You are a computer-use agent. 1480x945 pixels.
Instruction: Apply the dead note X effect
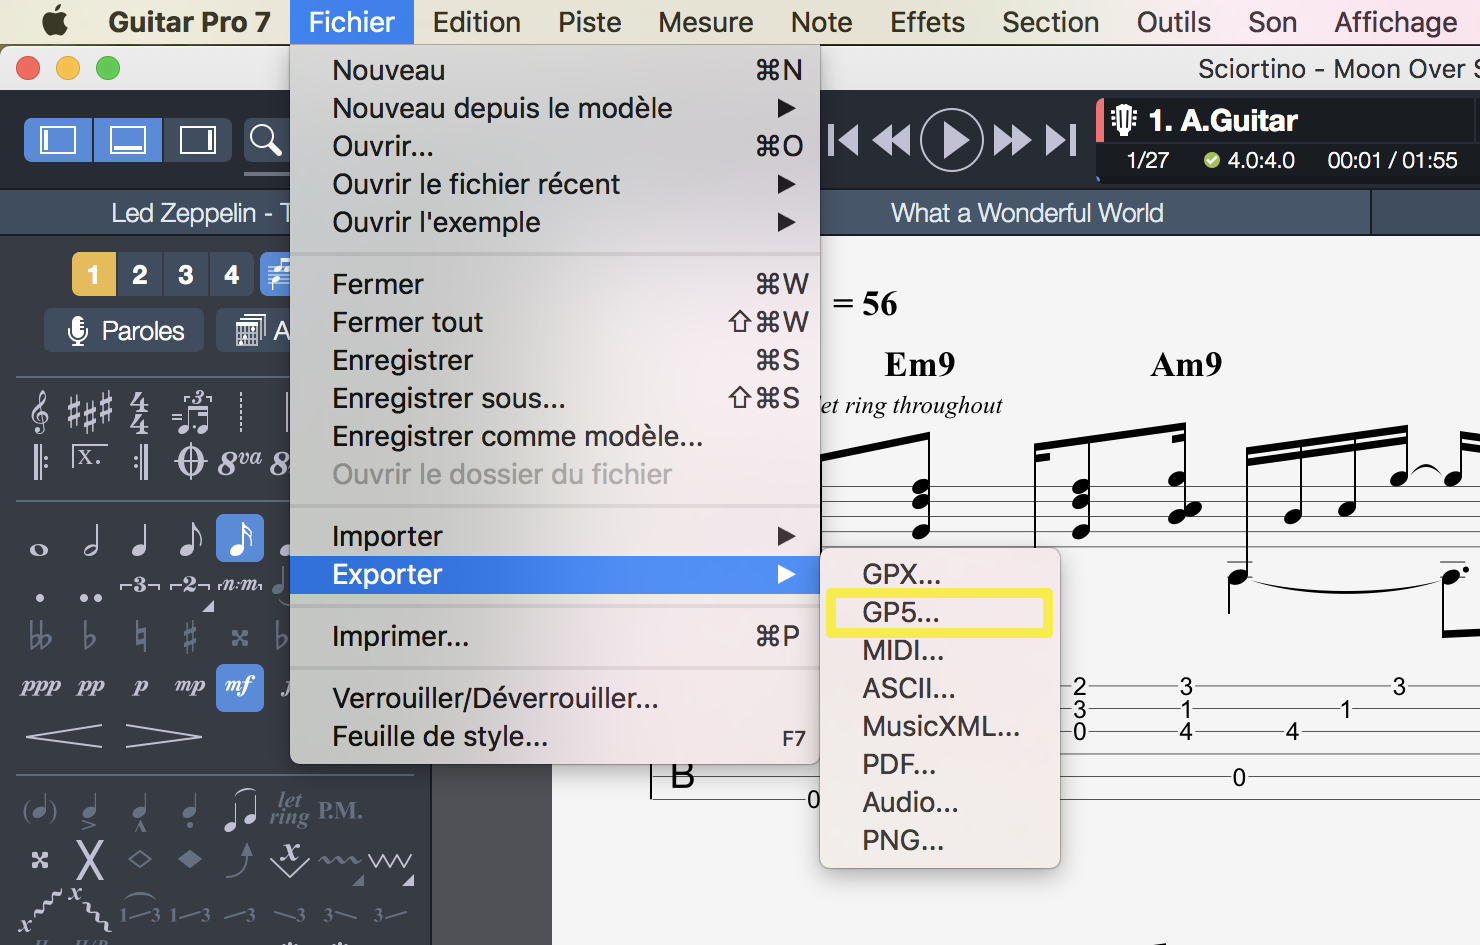click(x=90, y=860)
